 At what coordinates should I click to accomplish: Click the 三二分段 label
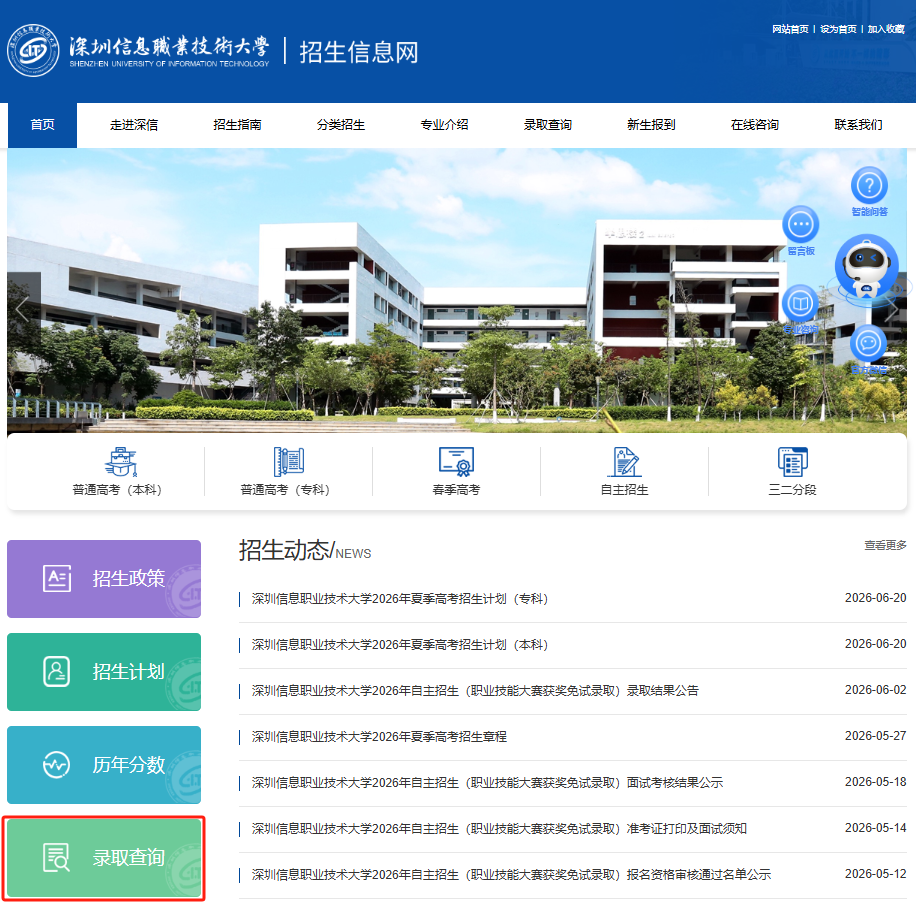pyautogui.click(x=792, y=490)
